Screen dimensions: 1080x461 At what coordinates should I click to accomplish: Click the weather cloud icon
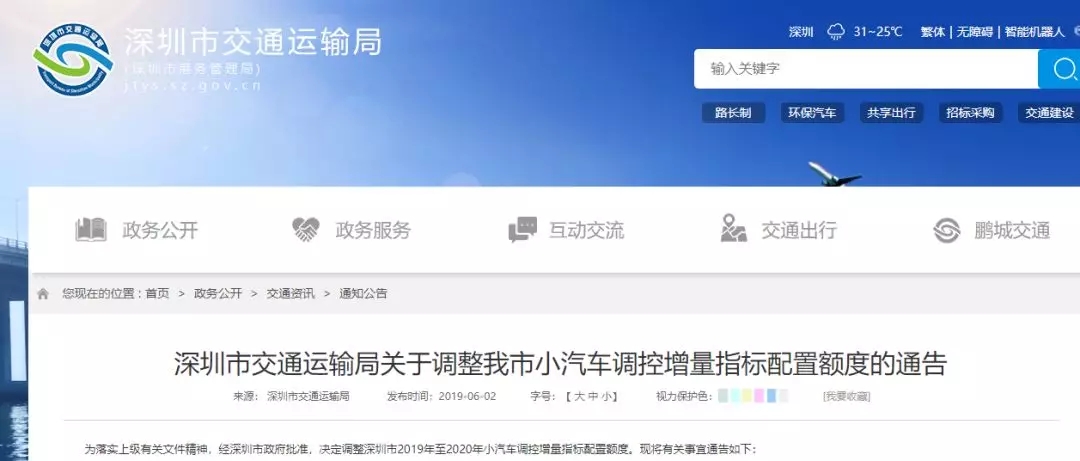[x=836, y=32]
